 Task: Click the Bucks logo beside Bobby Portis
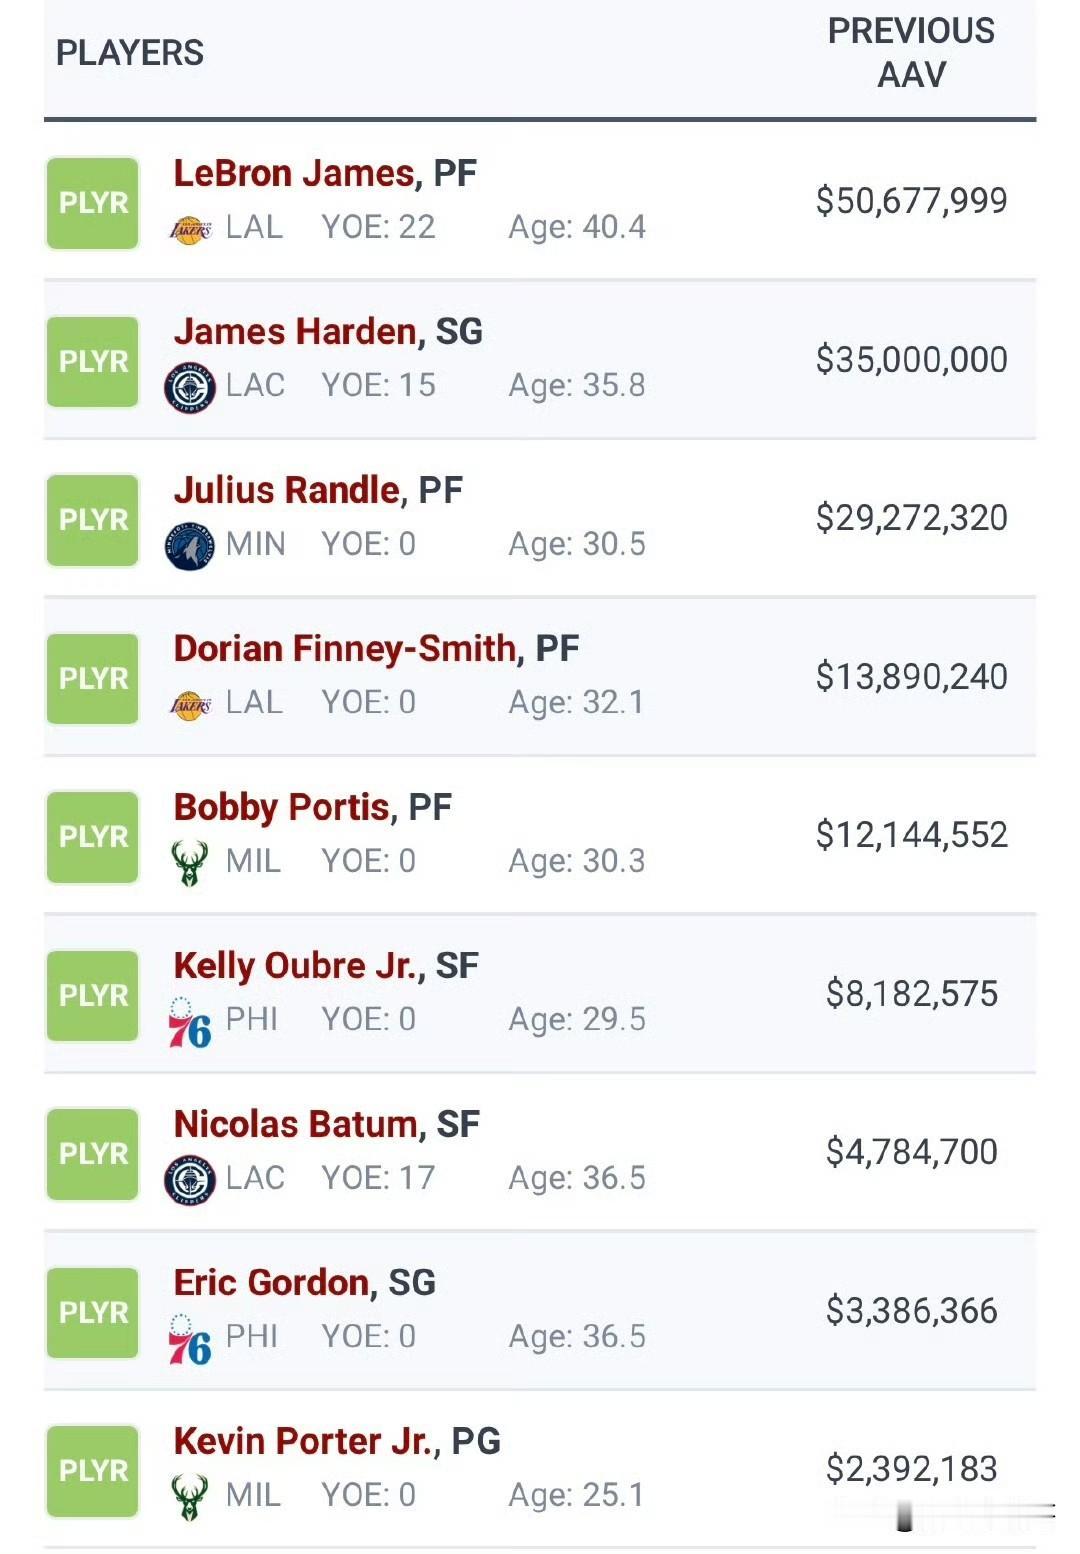[x=190, y=863]
